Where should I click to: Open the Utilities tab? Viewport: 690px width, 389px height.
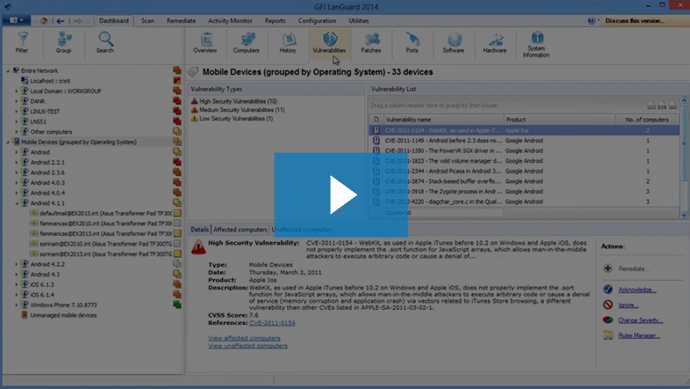coord(359,21)
